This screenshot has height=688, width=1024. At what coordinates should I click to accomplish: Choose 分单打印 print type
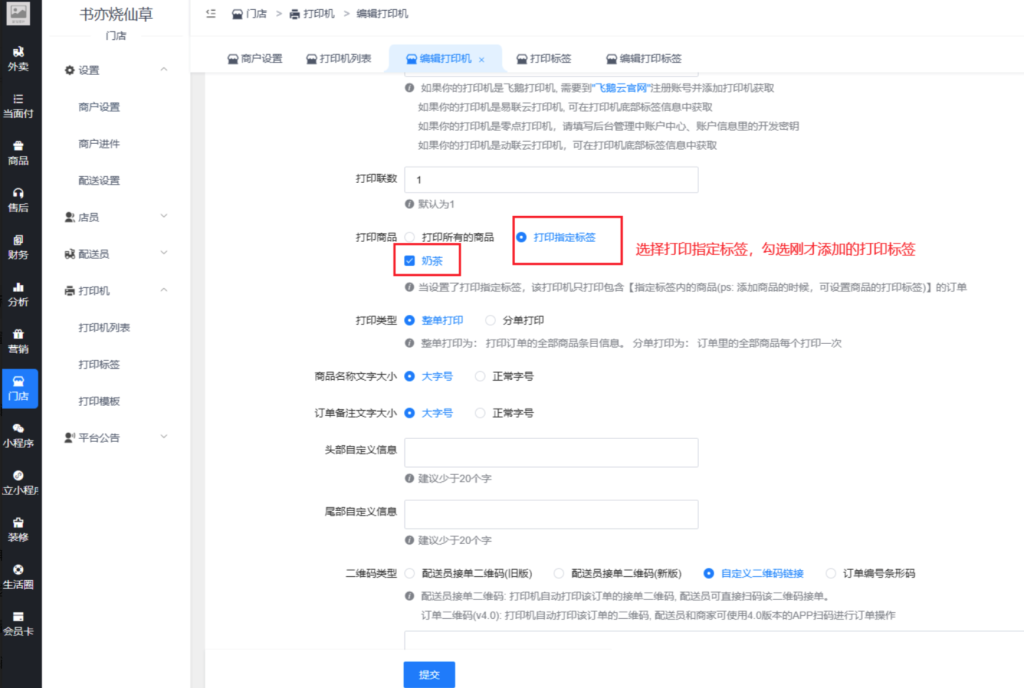point(490,321)
